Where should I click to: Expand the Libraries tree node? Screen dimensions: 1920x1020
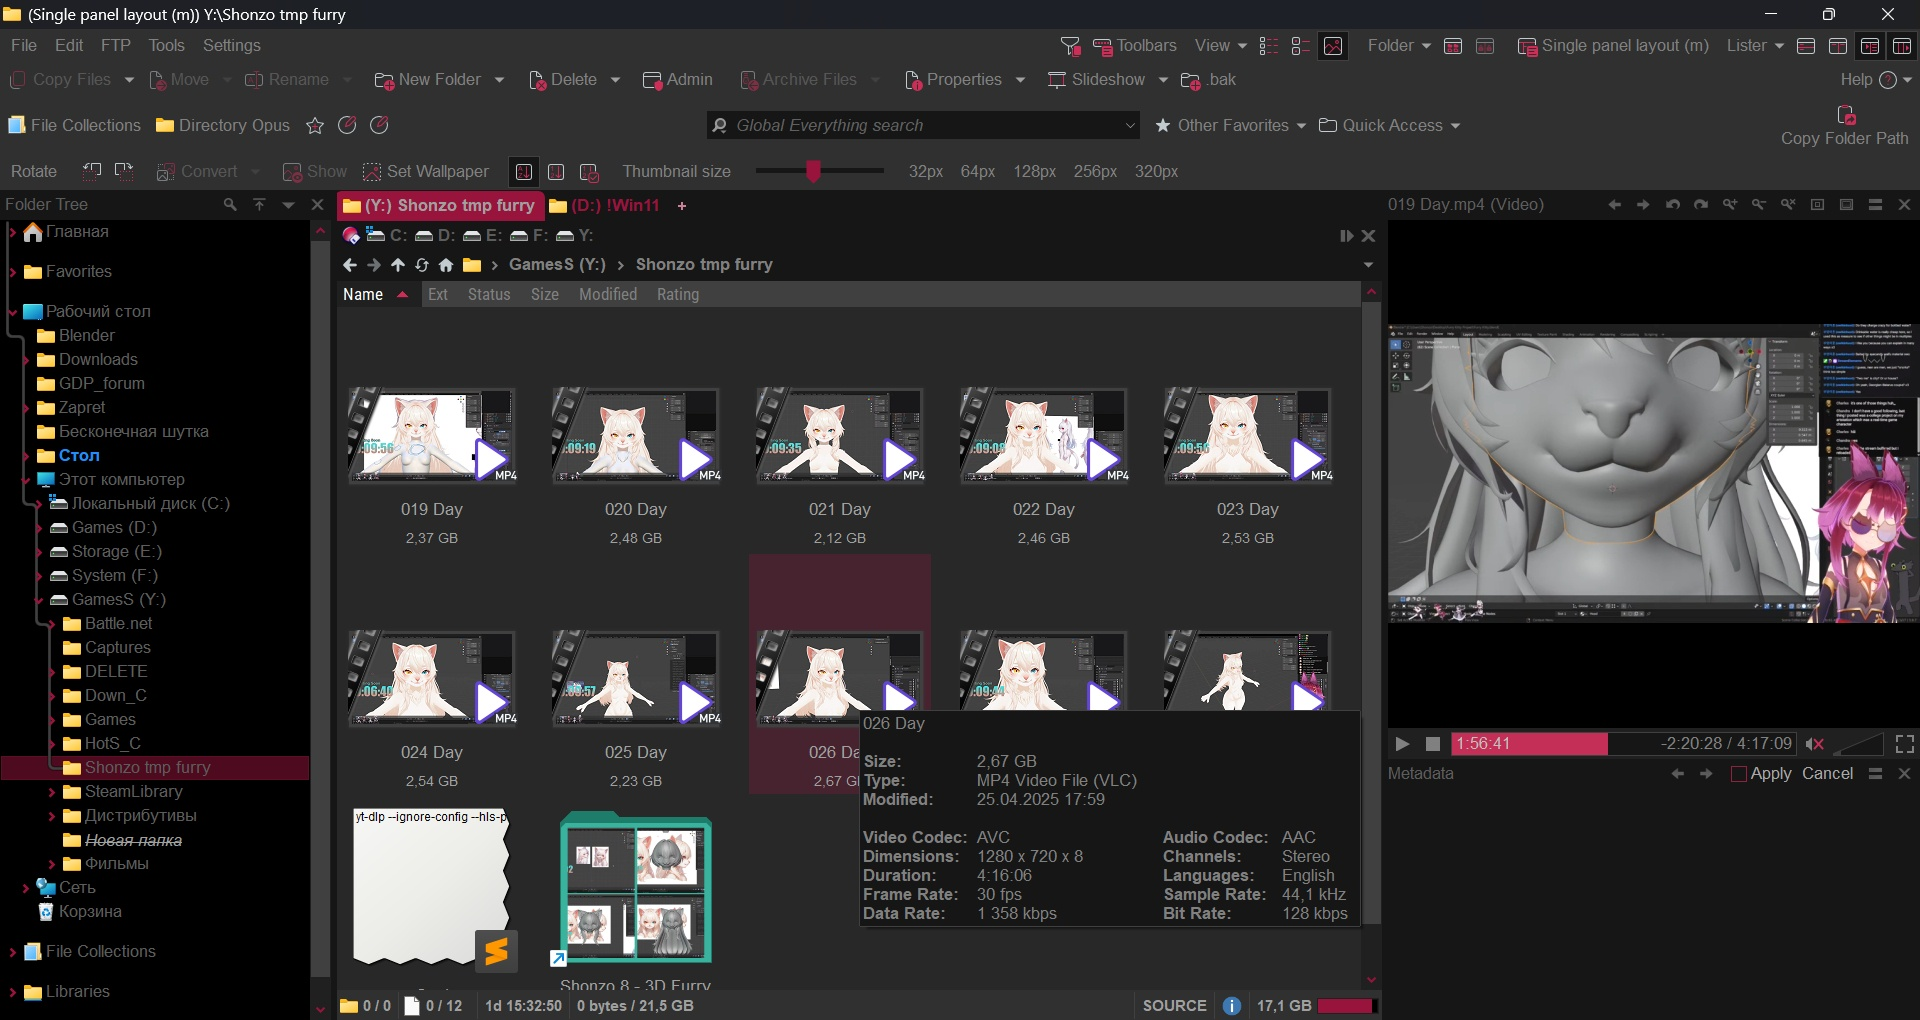point(12,992)
